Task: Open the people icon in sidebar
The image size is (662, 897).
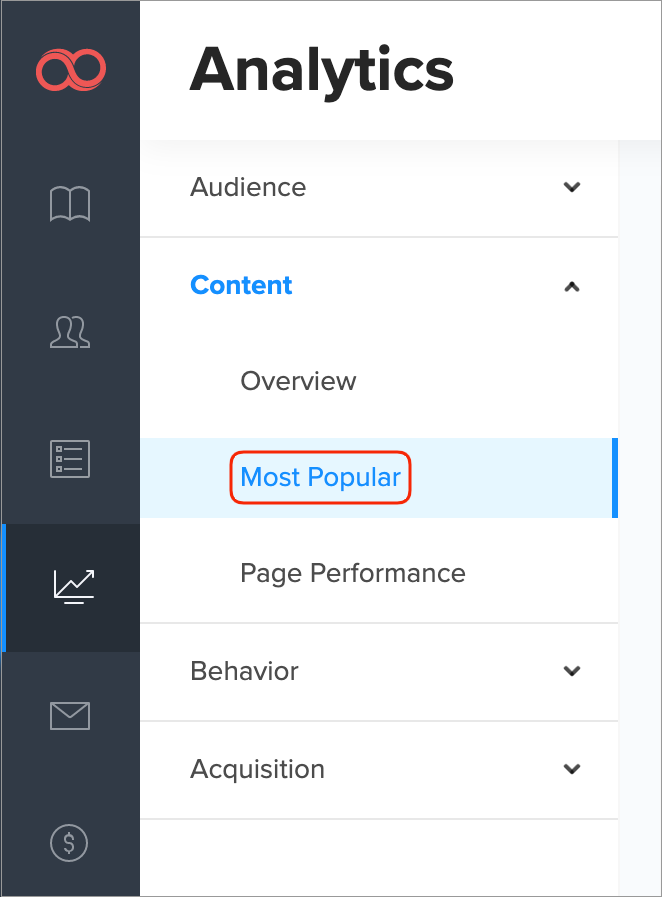Action: coord(70,332)
